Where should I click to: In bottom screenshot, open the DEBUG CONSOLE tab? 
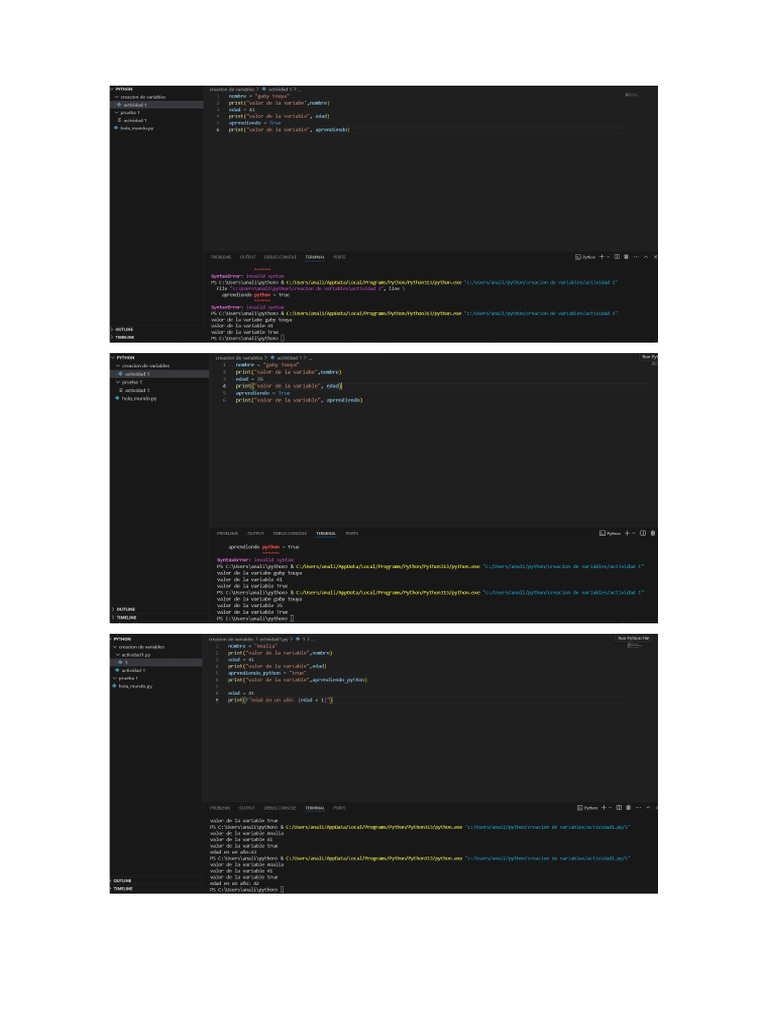click(x=280, y=808)
